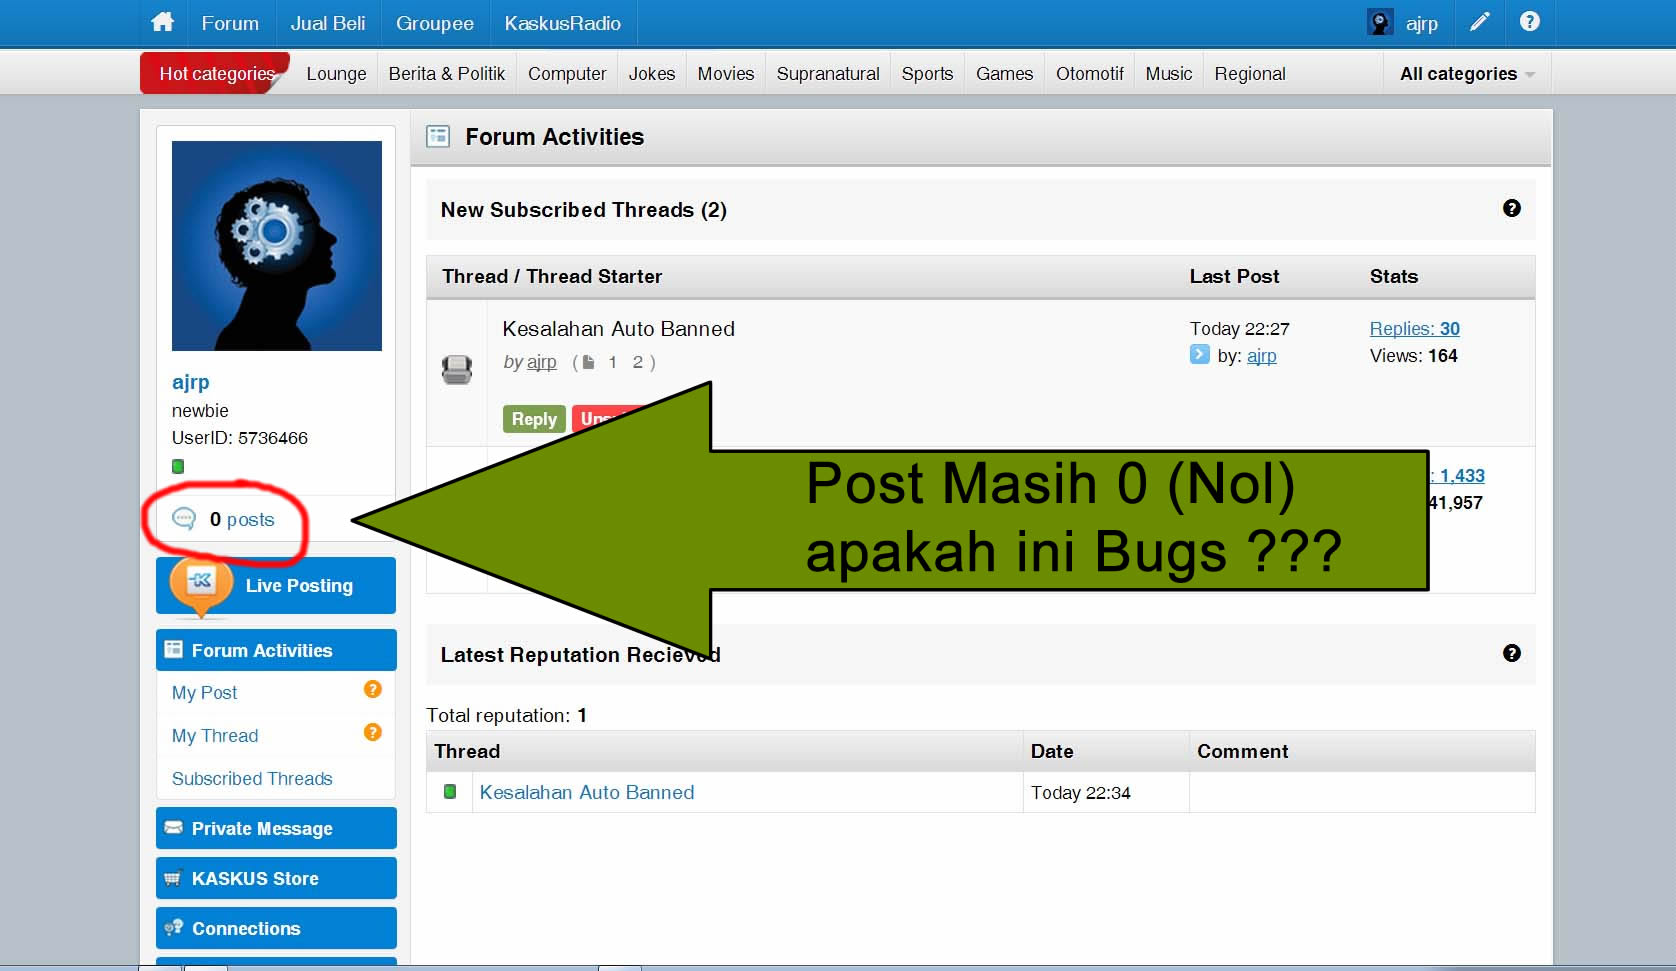The height and width of the screenshot is (971, 1676).
Task: Click the Today 22:27 last post time
Action: (1239, 329)
